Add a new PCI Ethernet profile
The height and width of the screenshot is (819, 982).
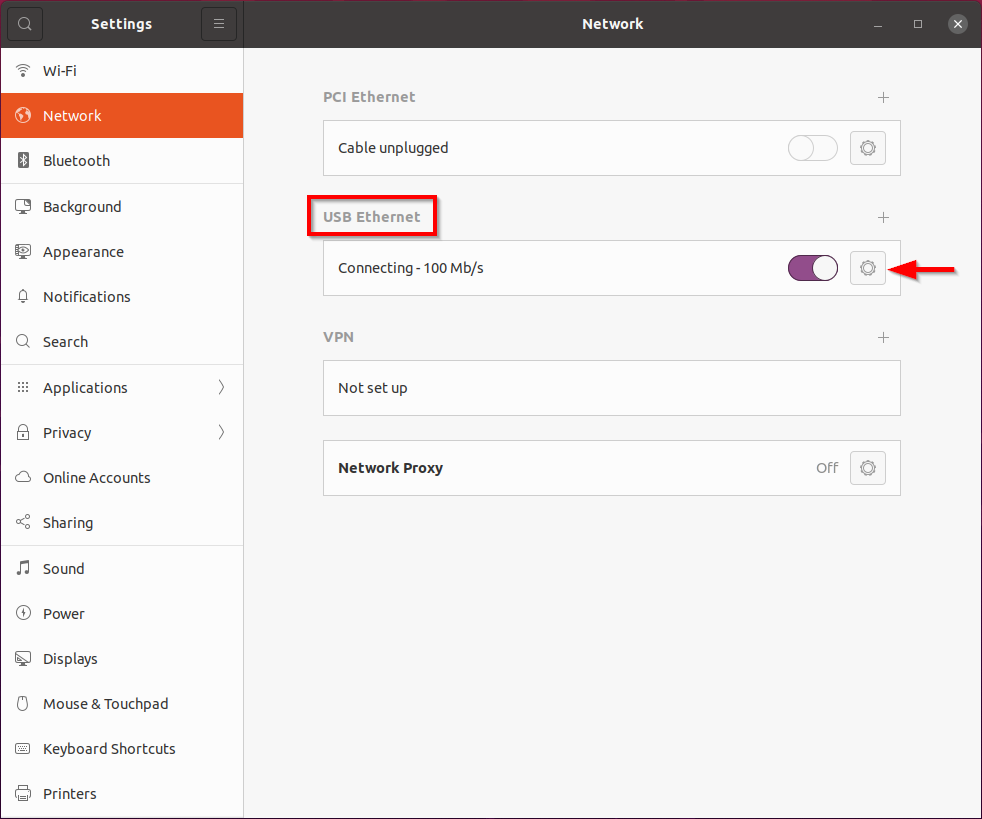click(883, 97)
